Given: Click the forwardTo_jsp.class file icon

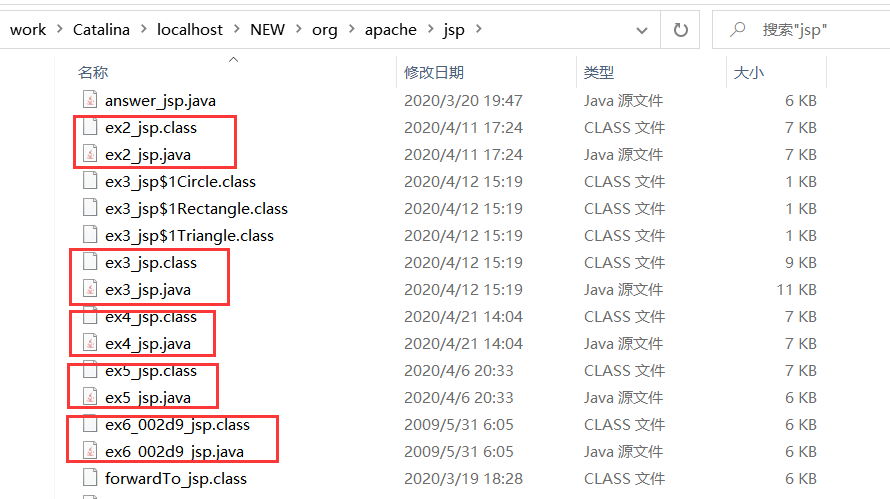Looking at the screenshot, I should point(90,478).
